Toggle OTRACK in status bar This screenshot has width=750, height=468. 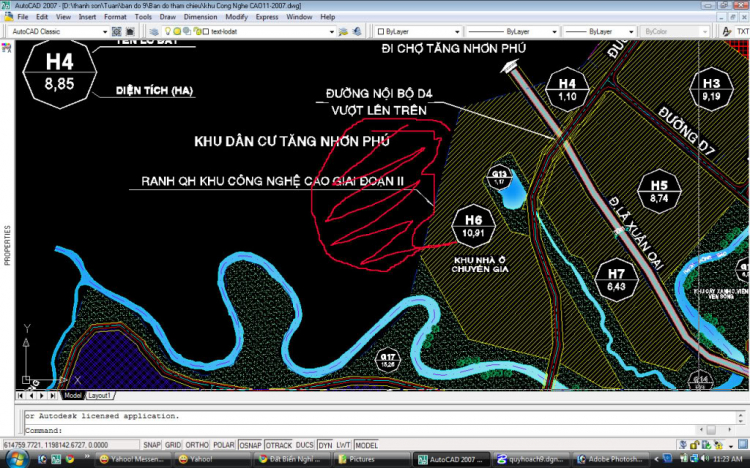pyautogui.click(x=279, y=445)
